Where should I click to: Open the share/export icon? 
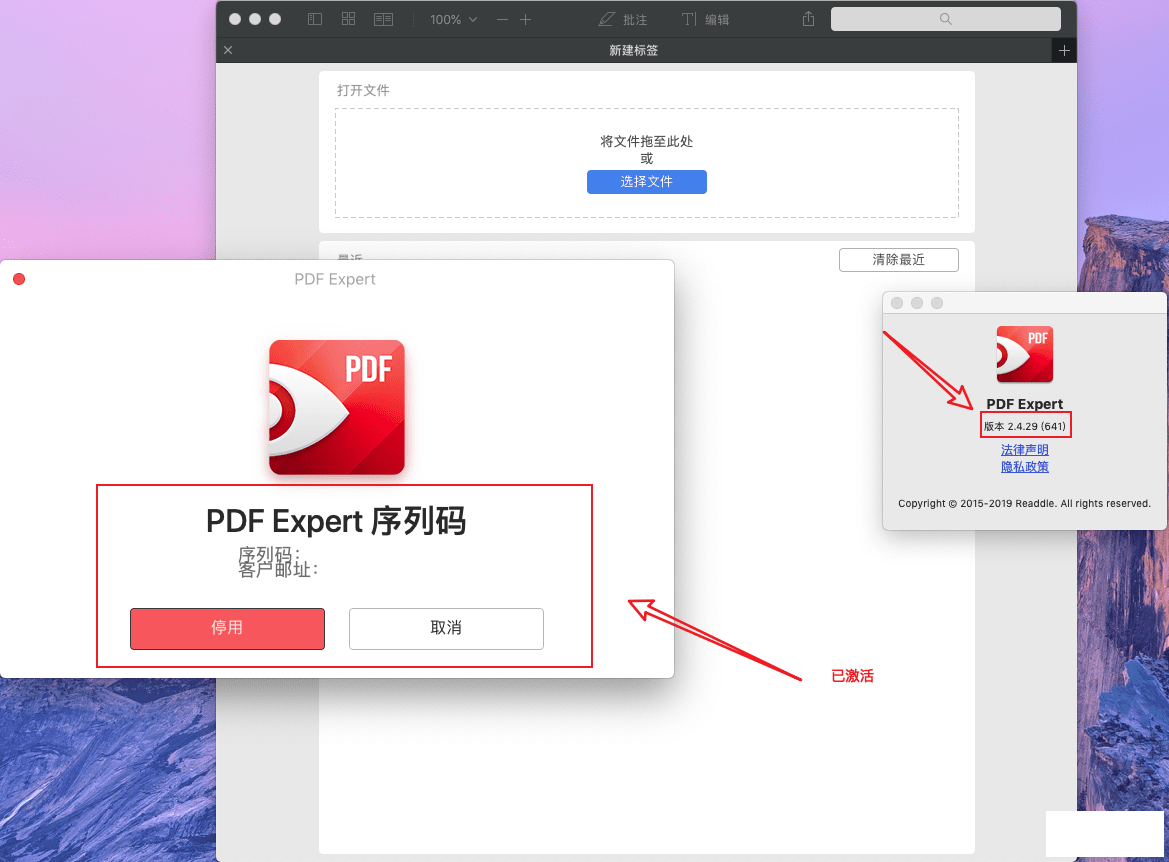(x=808, y=19)
